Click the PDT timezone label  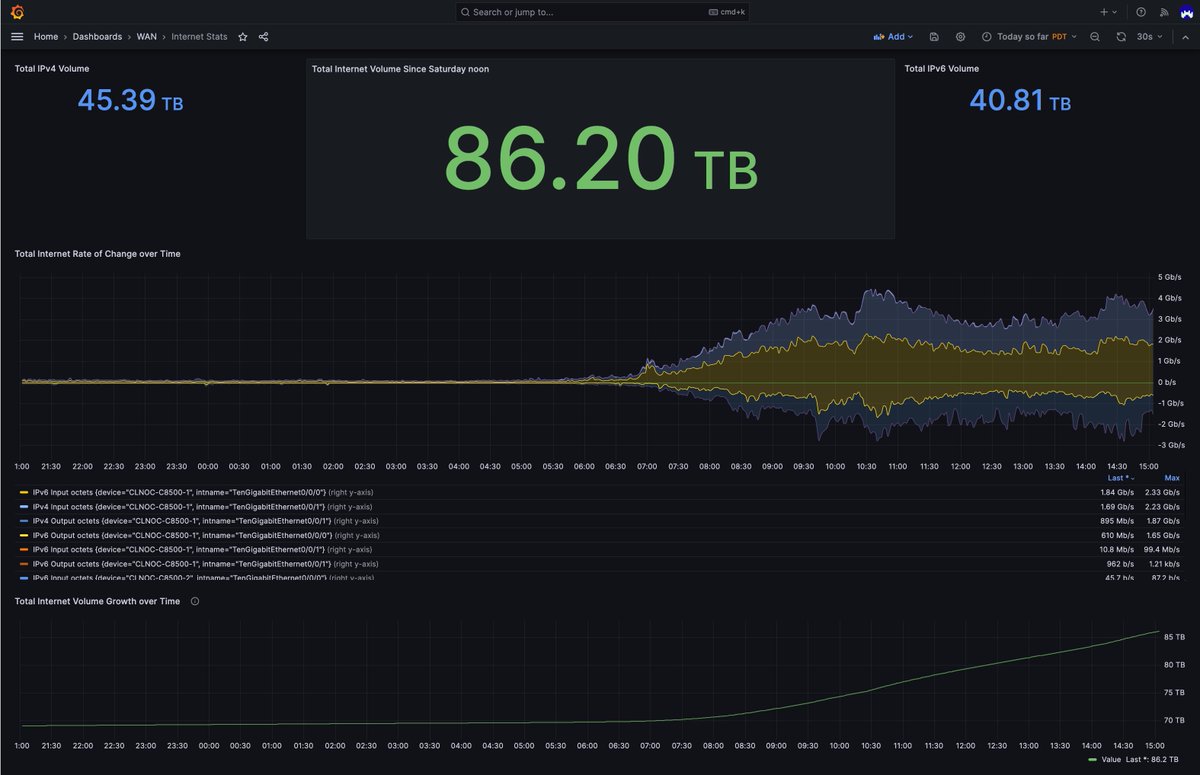[x=1059, y=36]
